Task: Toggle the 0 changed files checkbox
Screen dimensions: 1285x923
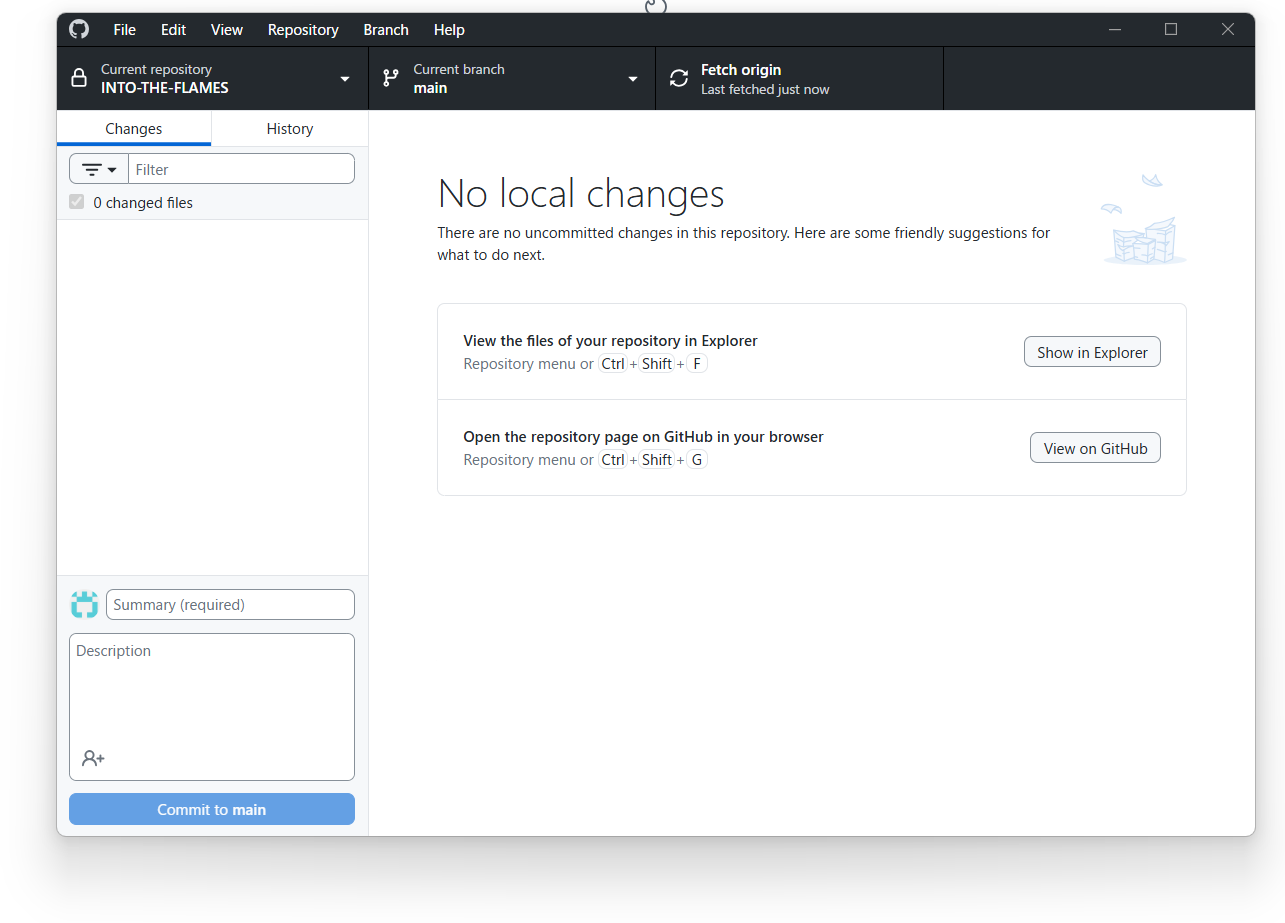Action: [77, 202]
